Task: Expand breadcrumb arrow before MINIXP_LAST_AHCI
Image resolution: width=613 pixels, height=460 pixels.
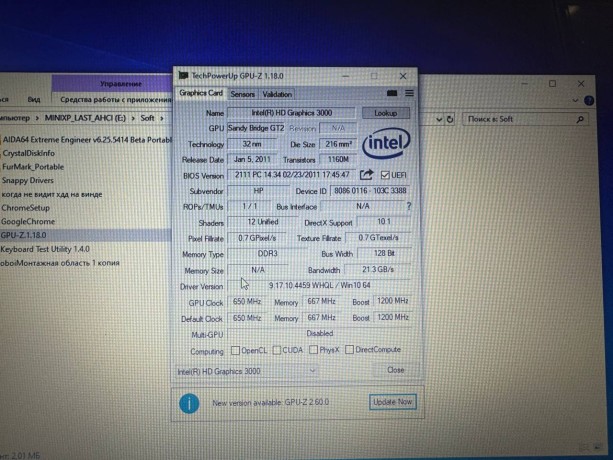Action: (37, 118)
